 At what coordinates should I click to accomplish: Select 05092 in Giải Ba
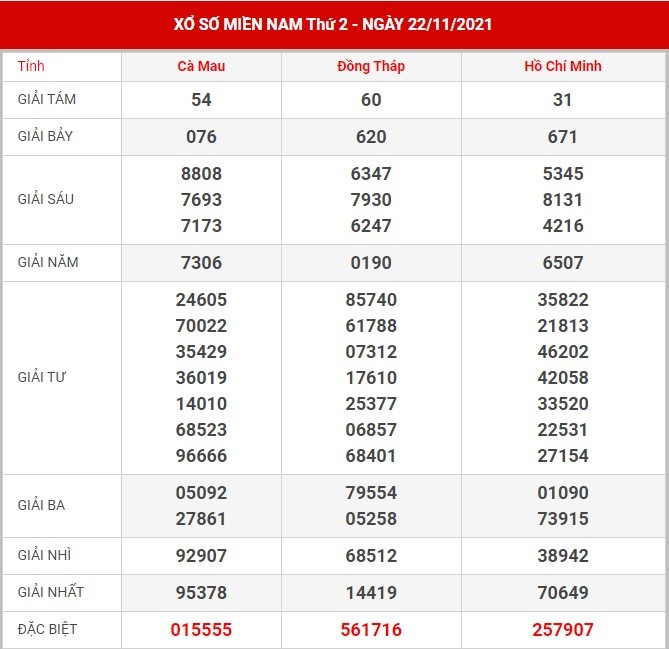pos(201,493)
